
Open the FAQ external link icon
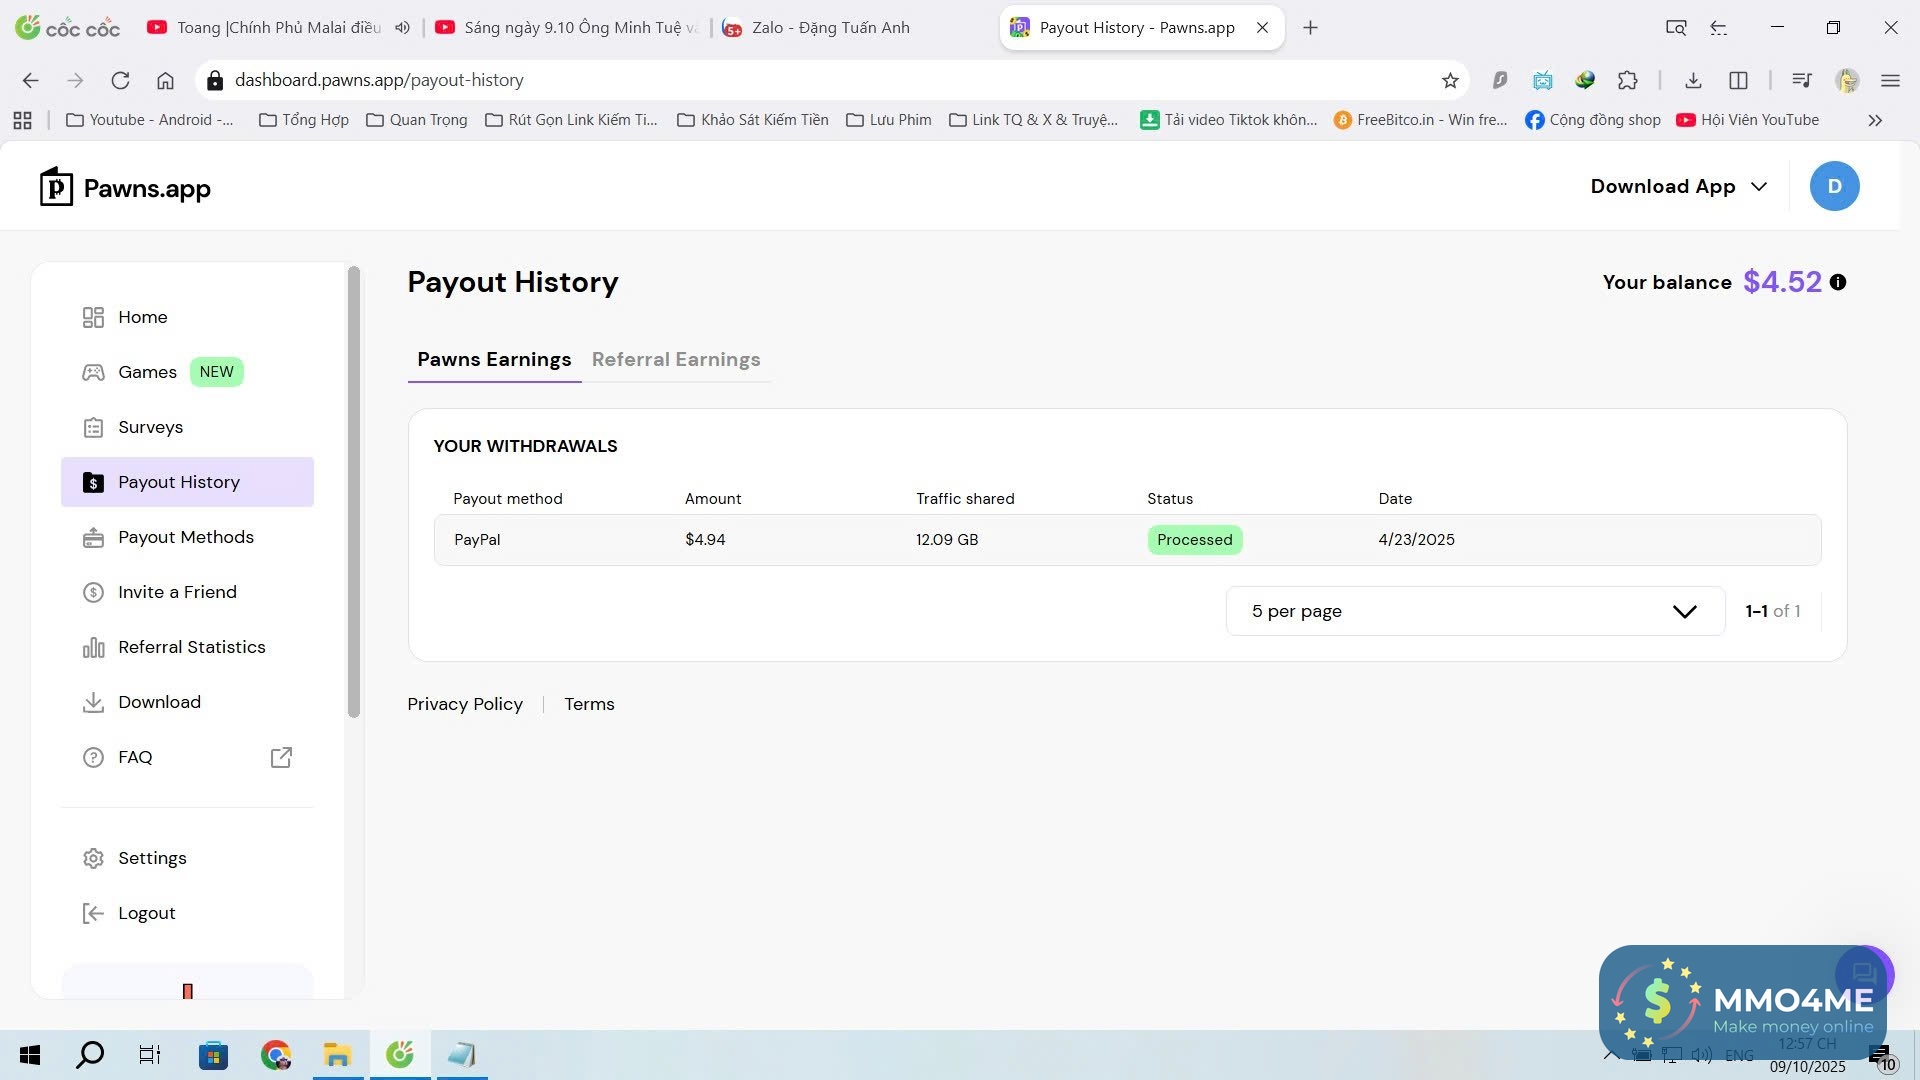(x=281, y=757)
